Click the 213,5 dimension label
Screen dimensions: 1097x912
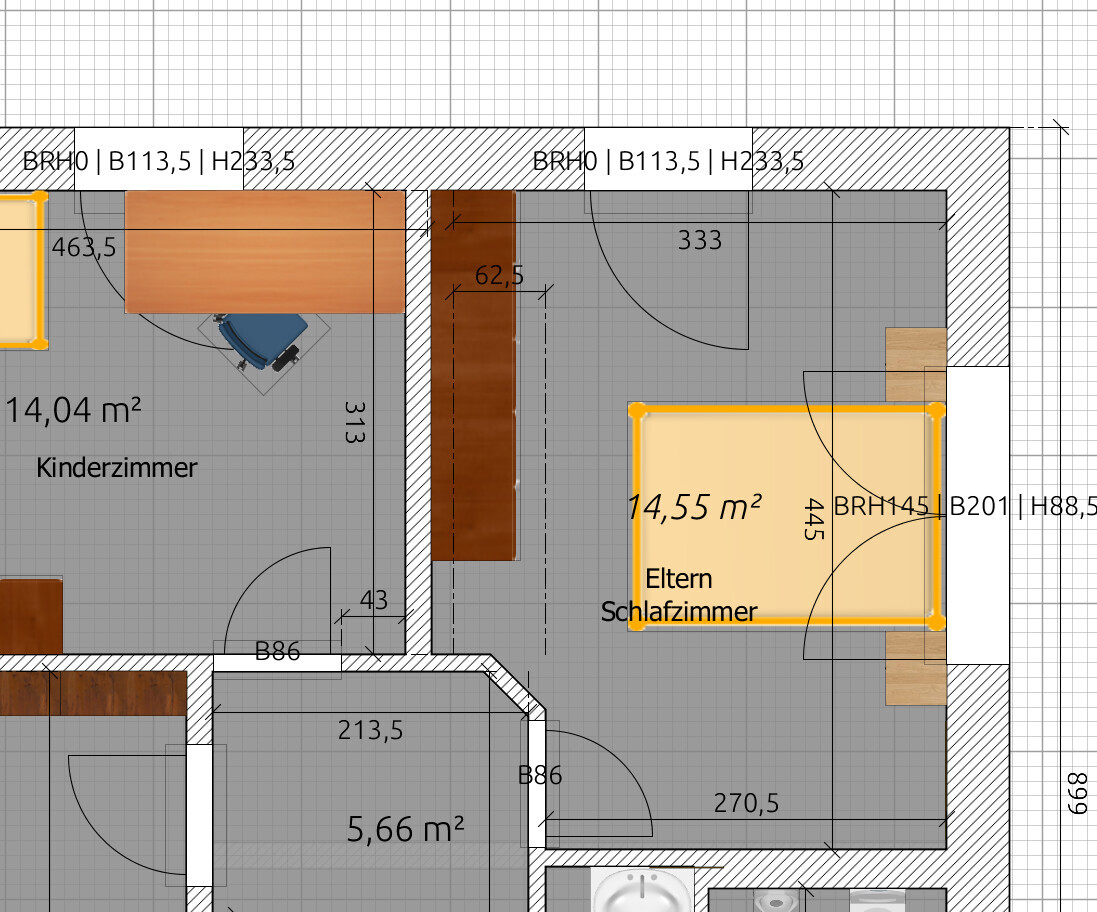[x=370, y=730]
